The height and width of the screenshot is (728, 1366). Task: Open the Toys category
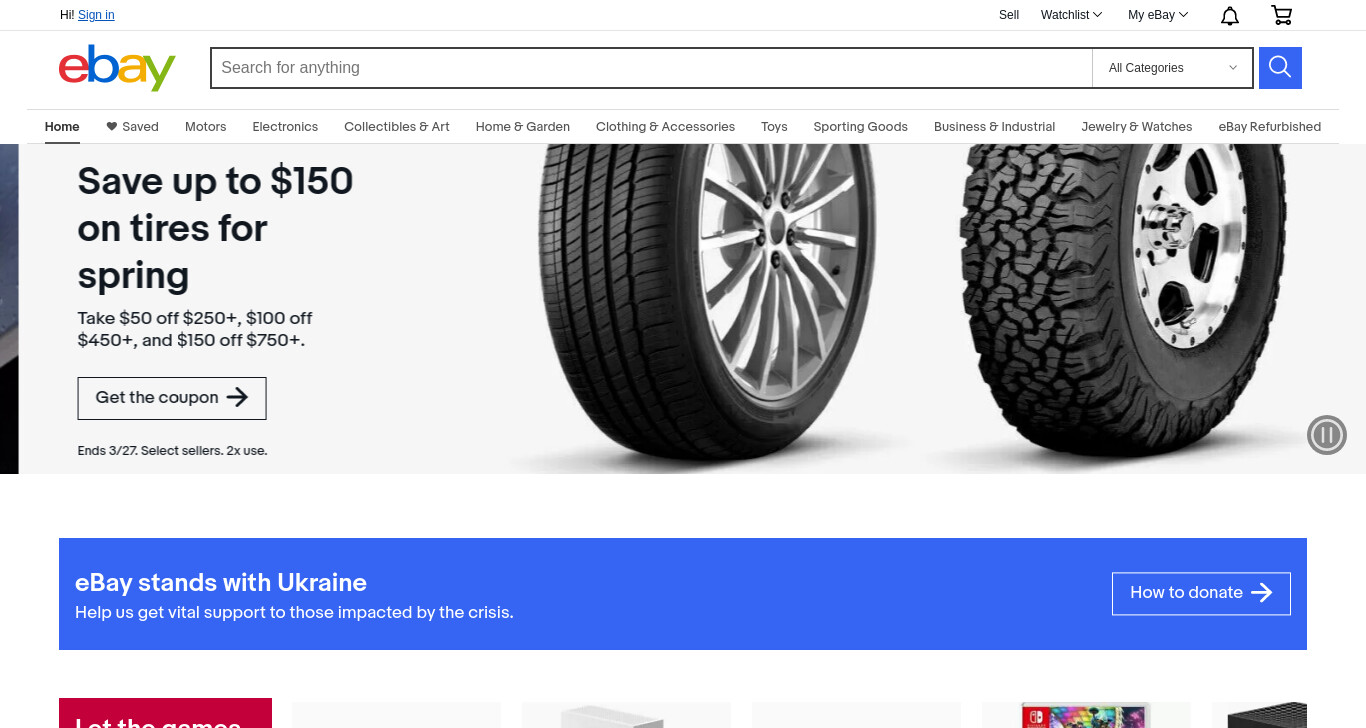774,127
